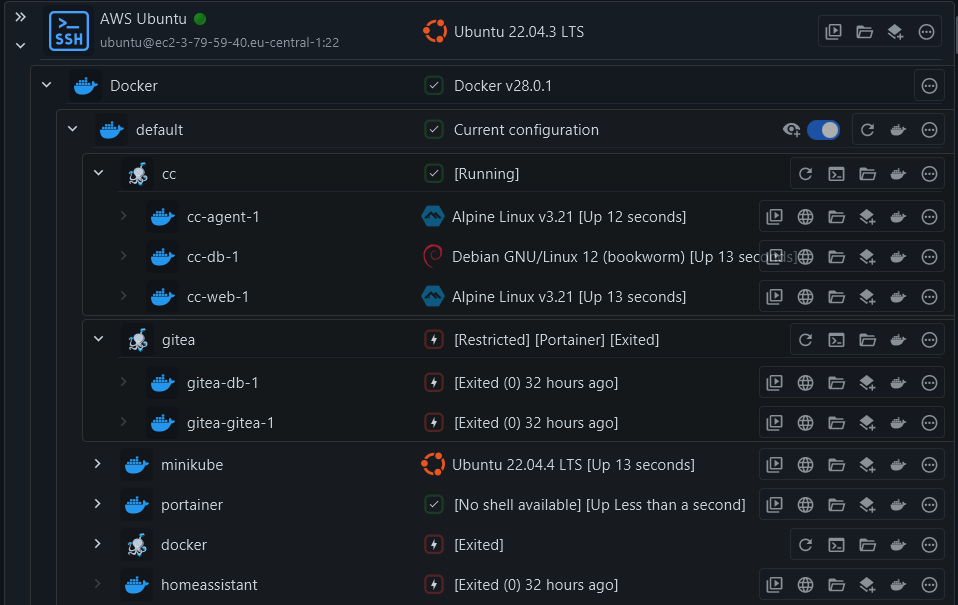958x605 pixels.
Task: Toggle the eye visibility icon on default row
Action: coord(791,130)
